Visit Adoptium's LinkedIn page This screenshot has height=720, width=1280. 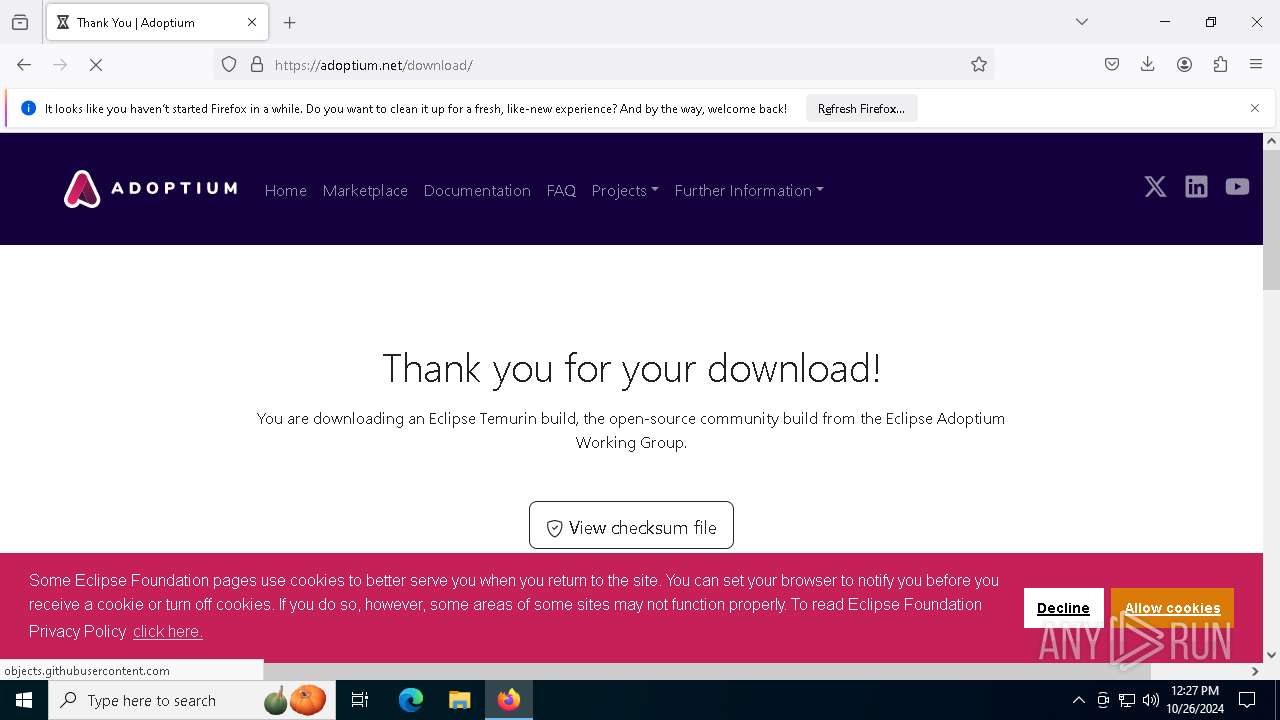1196,187
